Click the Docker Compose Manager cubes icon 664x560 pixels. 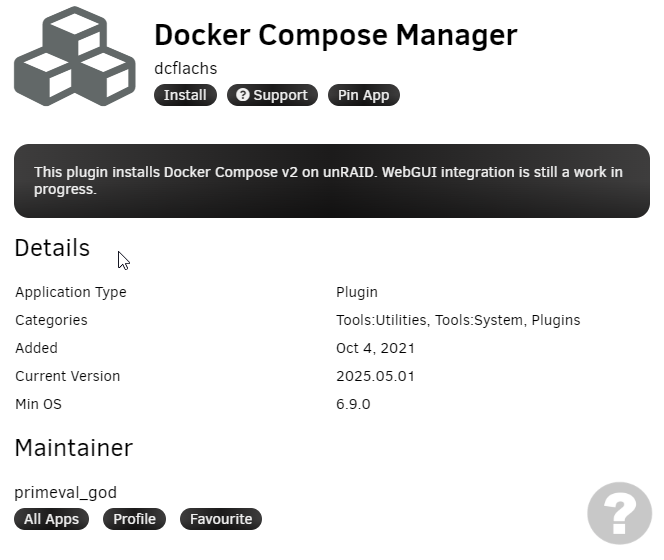click(x=75, y=56)
